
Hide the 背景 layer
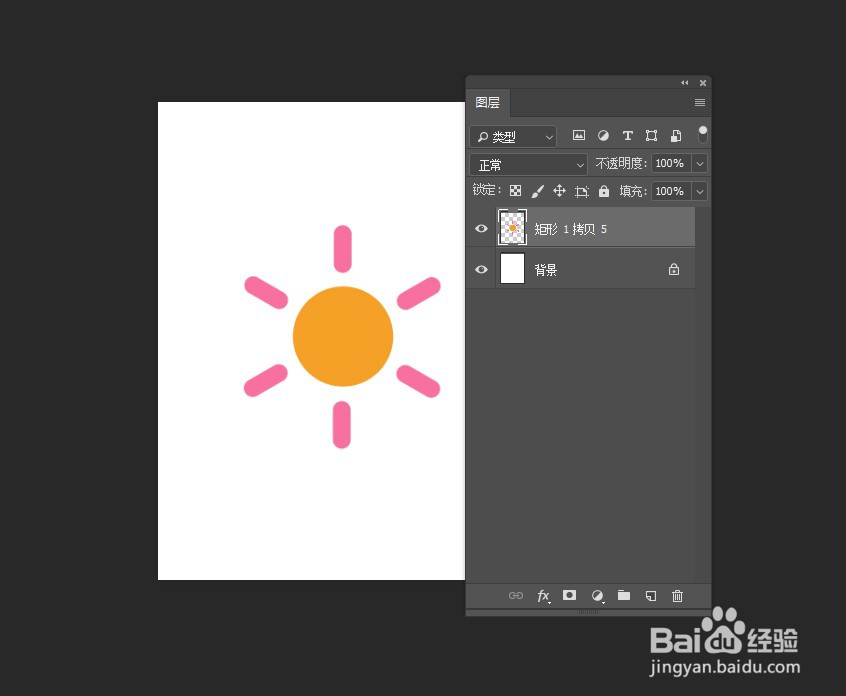(481, 269)
